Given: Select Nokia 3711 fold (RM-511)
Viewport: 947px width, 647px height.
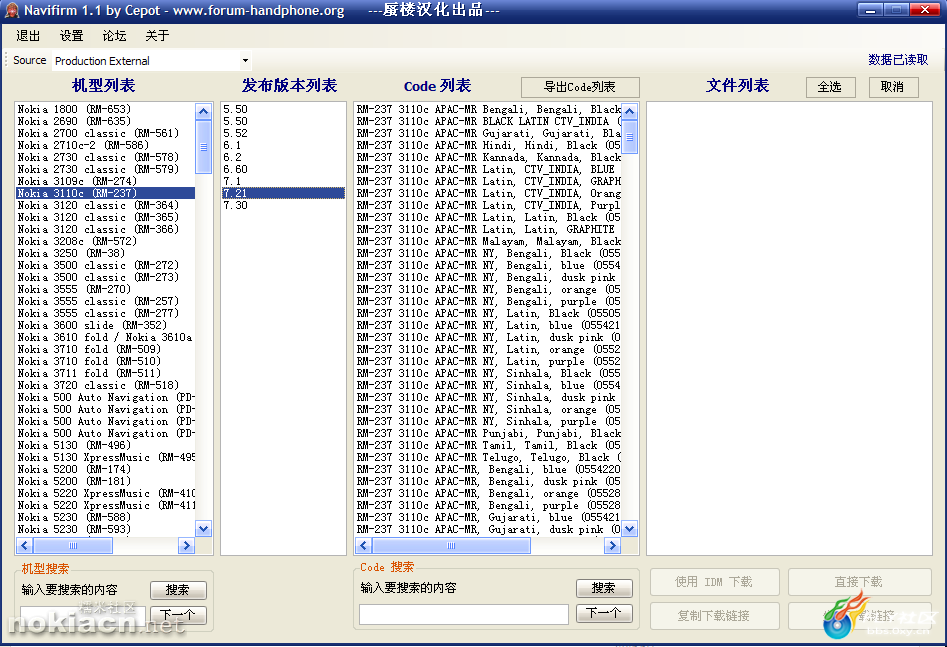Looking at the screenshot, I should 105,373.
